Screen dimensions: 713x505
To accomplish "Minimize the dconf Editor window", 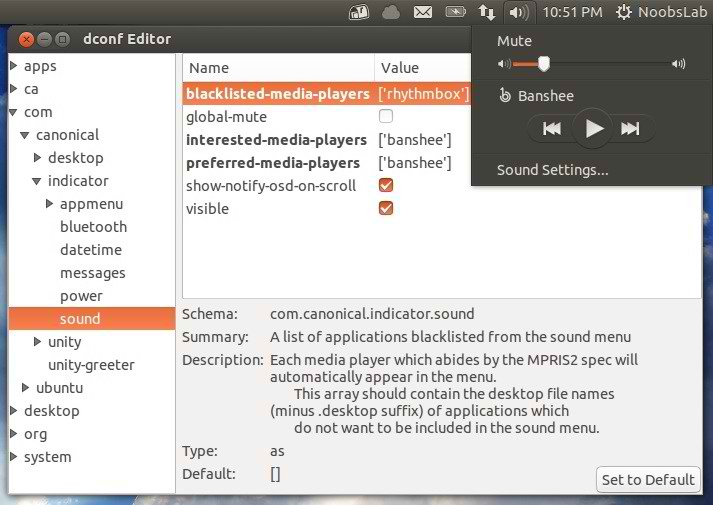I will point(44,40).
